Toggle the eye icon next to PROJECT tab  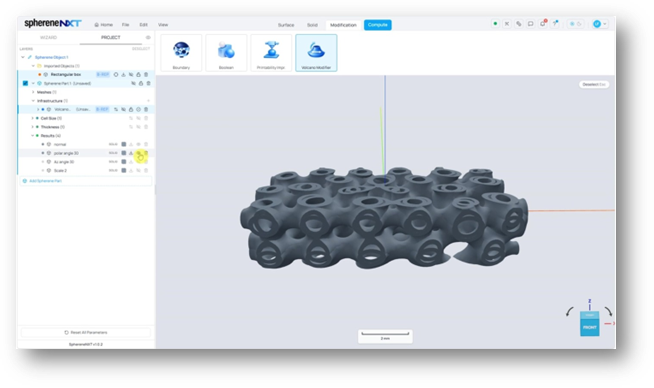[148, 38]
